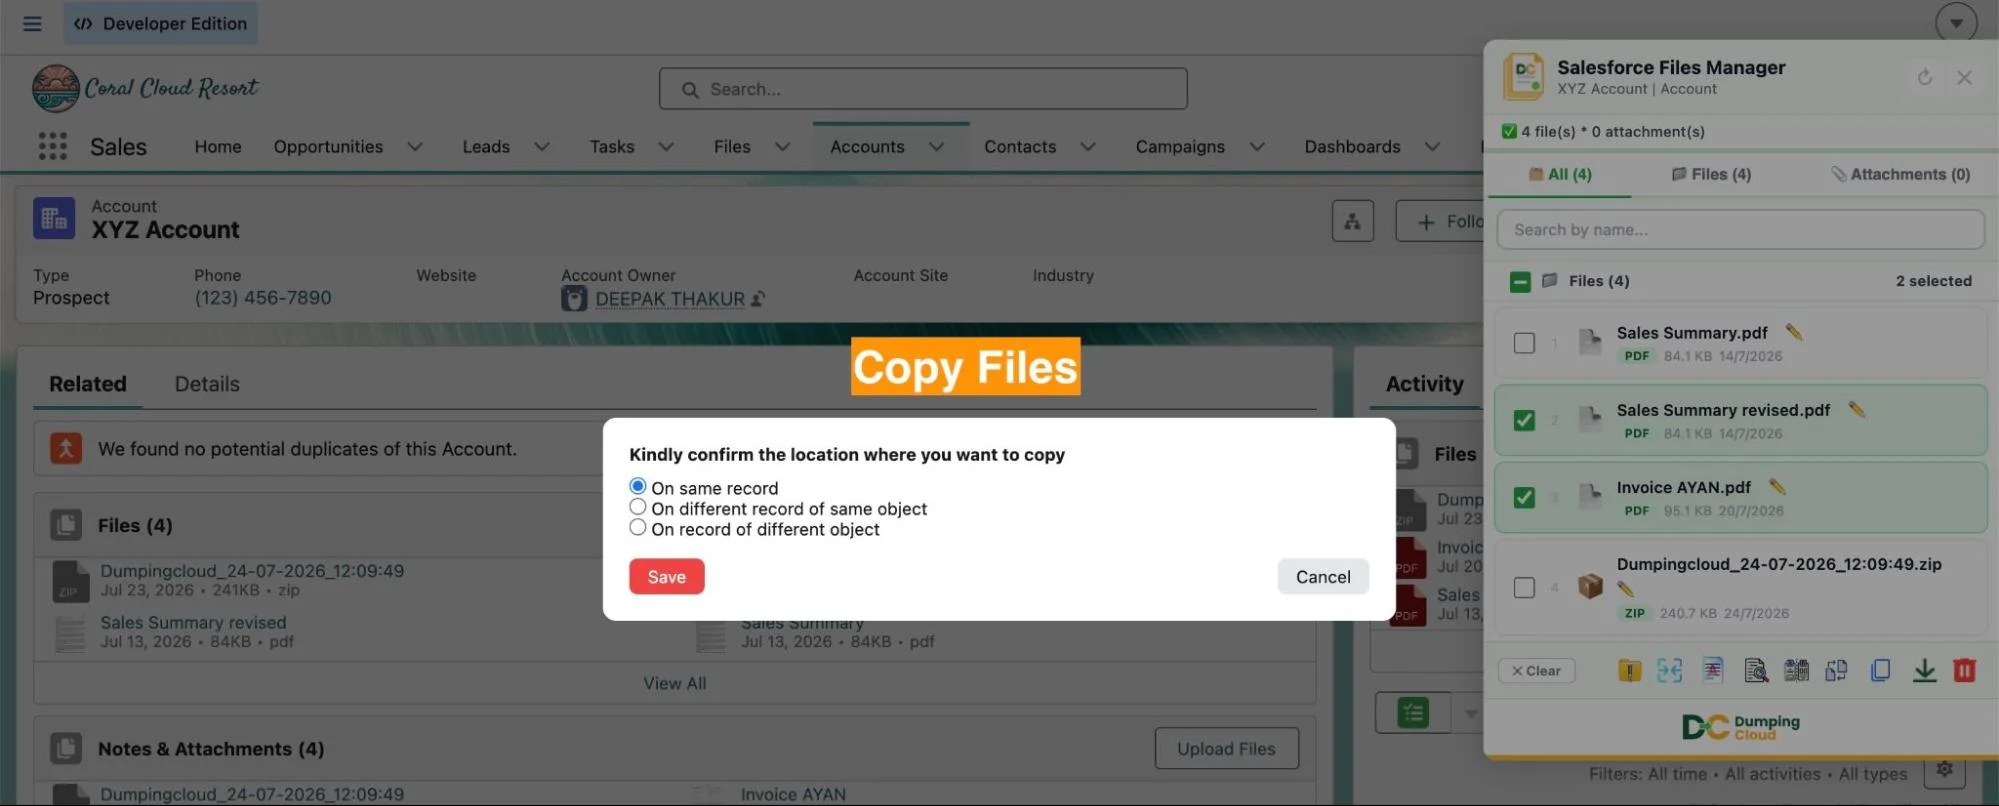Screen dimensions: 1999x806
Task: Click the rename pencil beside Sales Summary revised.pdf
Action: tap(1857, 409)
